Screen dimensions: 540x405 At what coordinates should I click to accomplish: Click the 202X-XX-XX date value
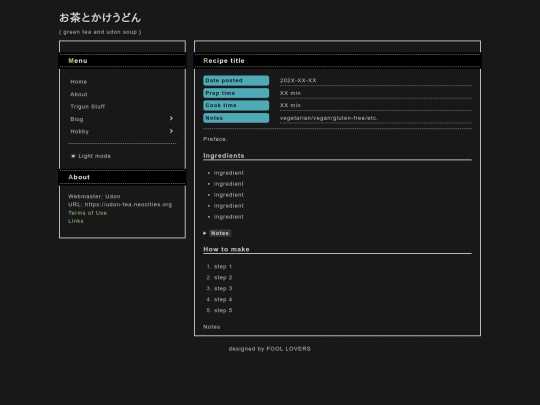298,81
